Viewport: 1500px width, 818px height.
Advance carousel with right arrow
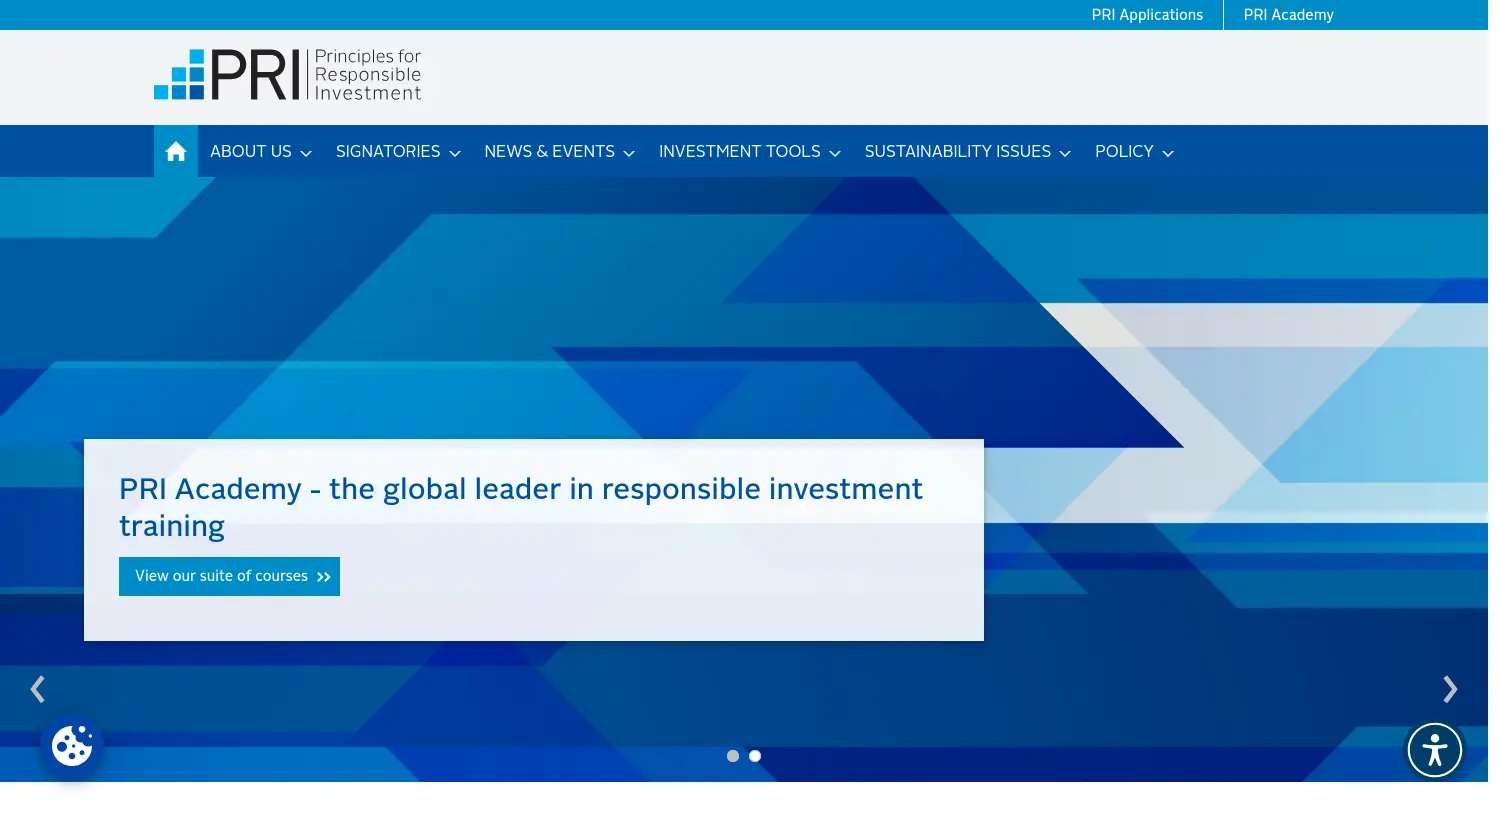point(1449,689)
